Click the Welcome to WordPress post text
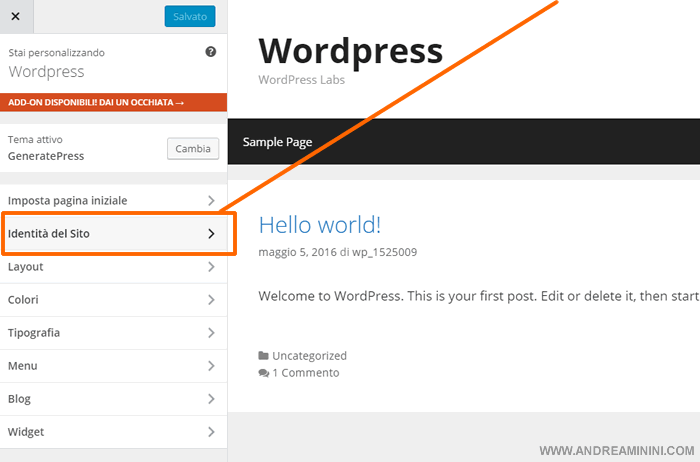The height and width of the screenshot is (462, 700). pos(479,296)
